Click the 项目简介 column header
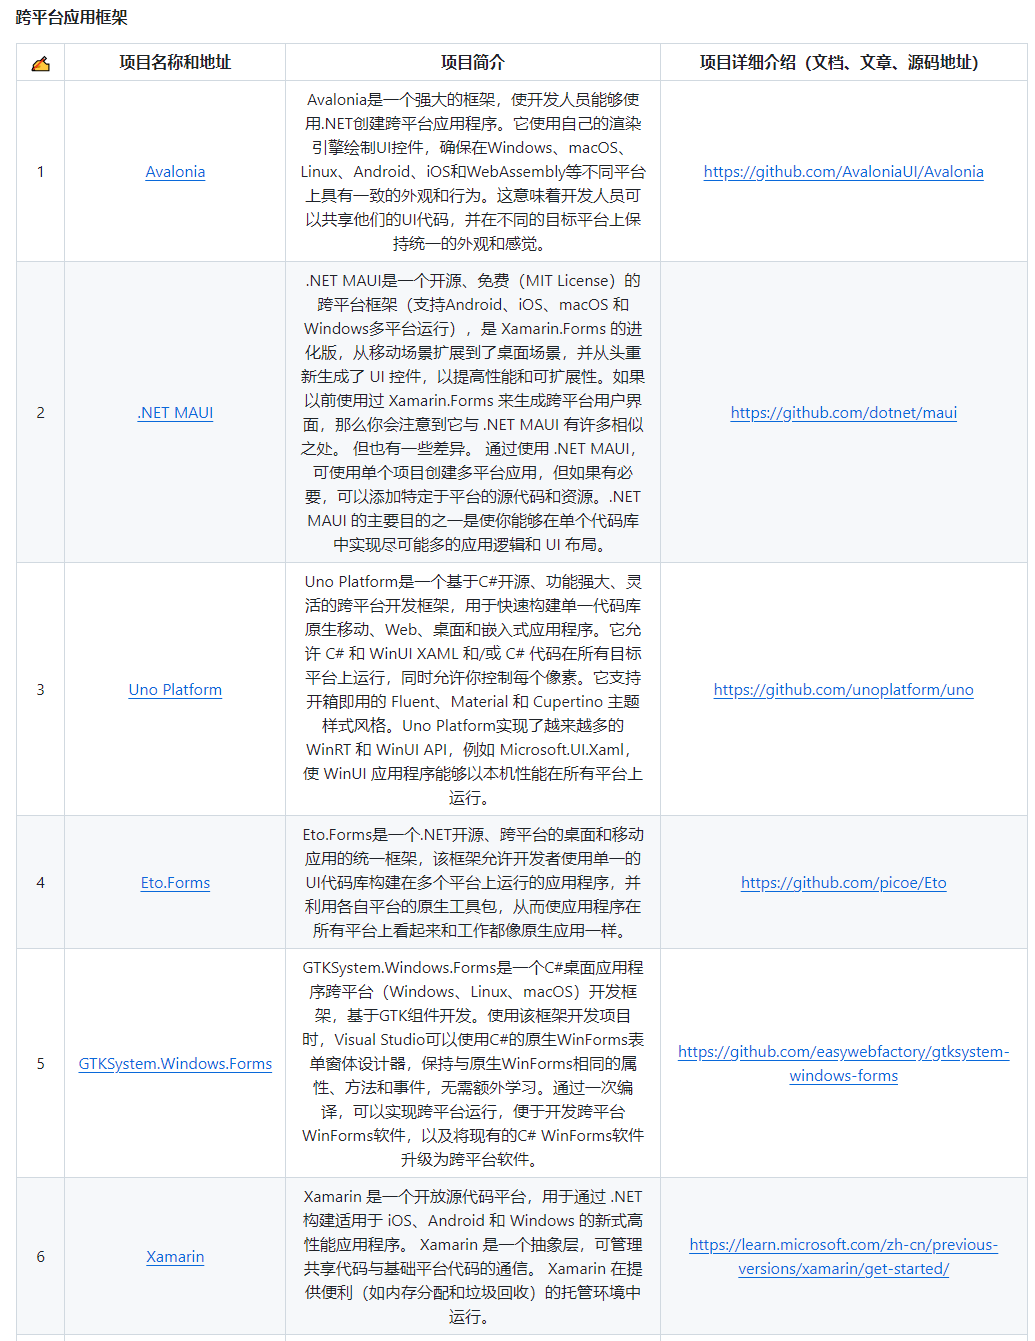 [x=473, y=63]
